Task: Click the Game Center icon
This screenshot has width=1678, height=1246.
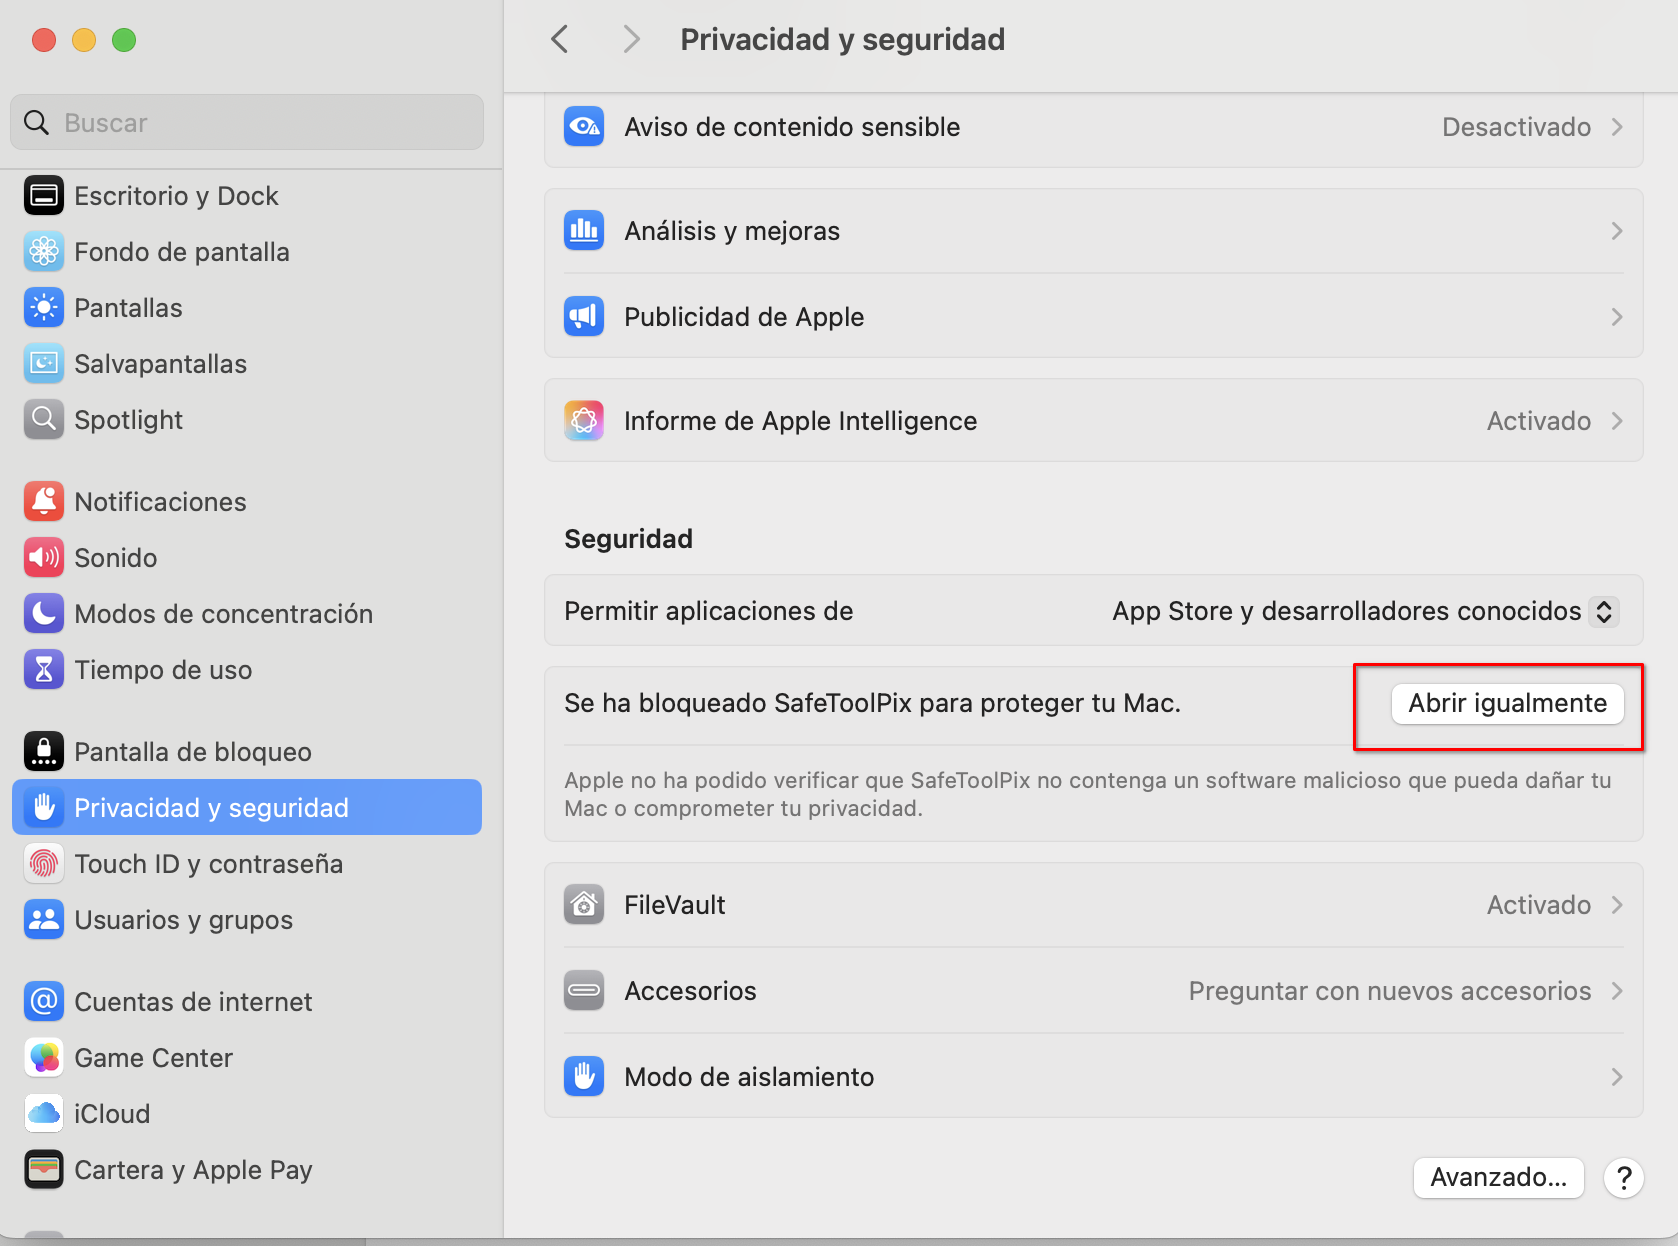Action: coord(44,1057)
